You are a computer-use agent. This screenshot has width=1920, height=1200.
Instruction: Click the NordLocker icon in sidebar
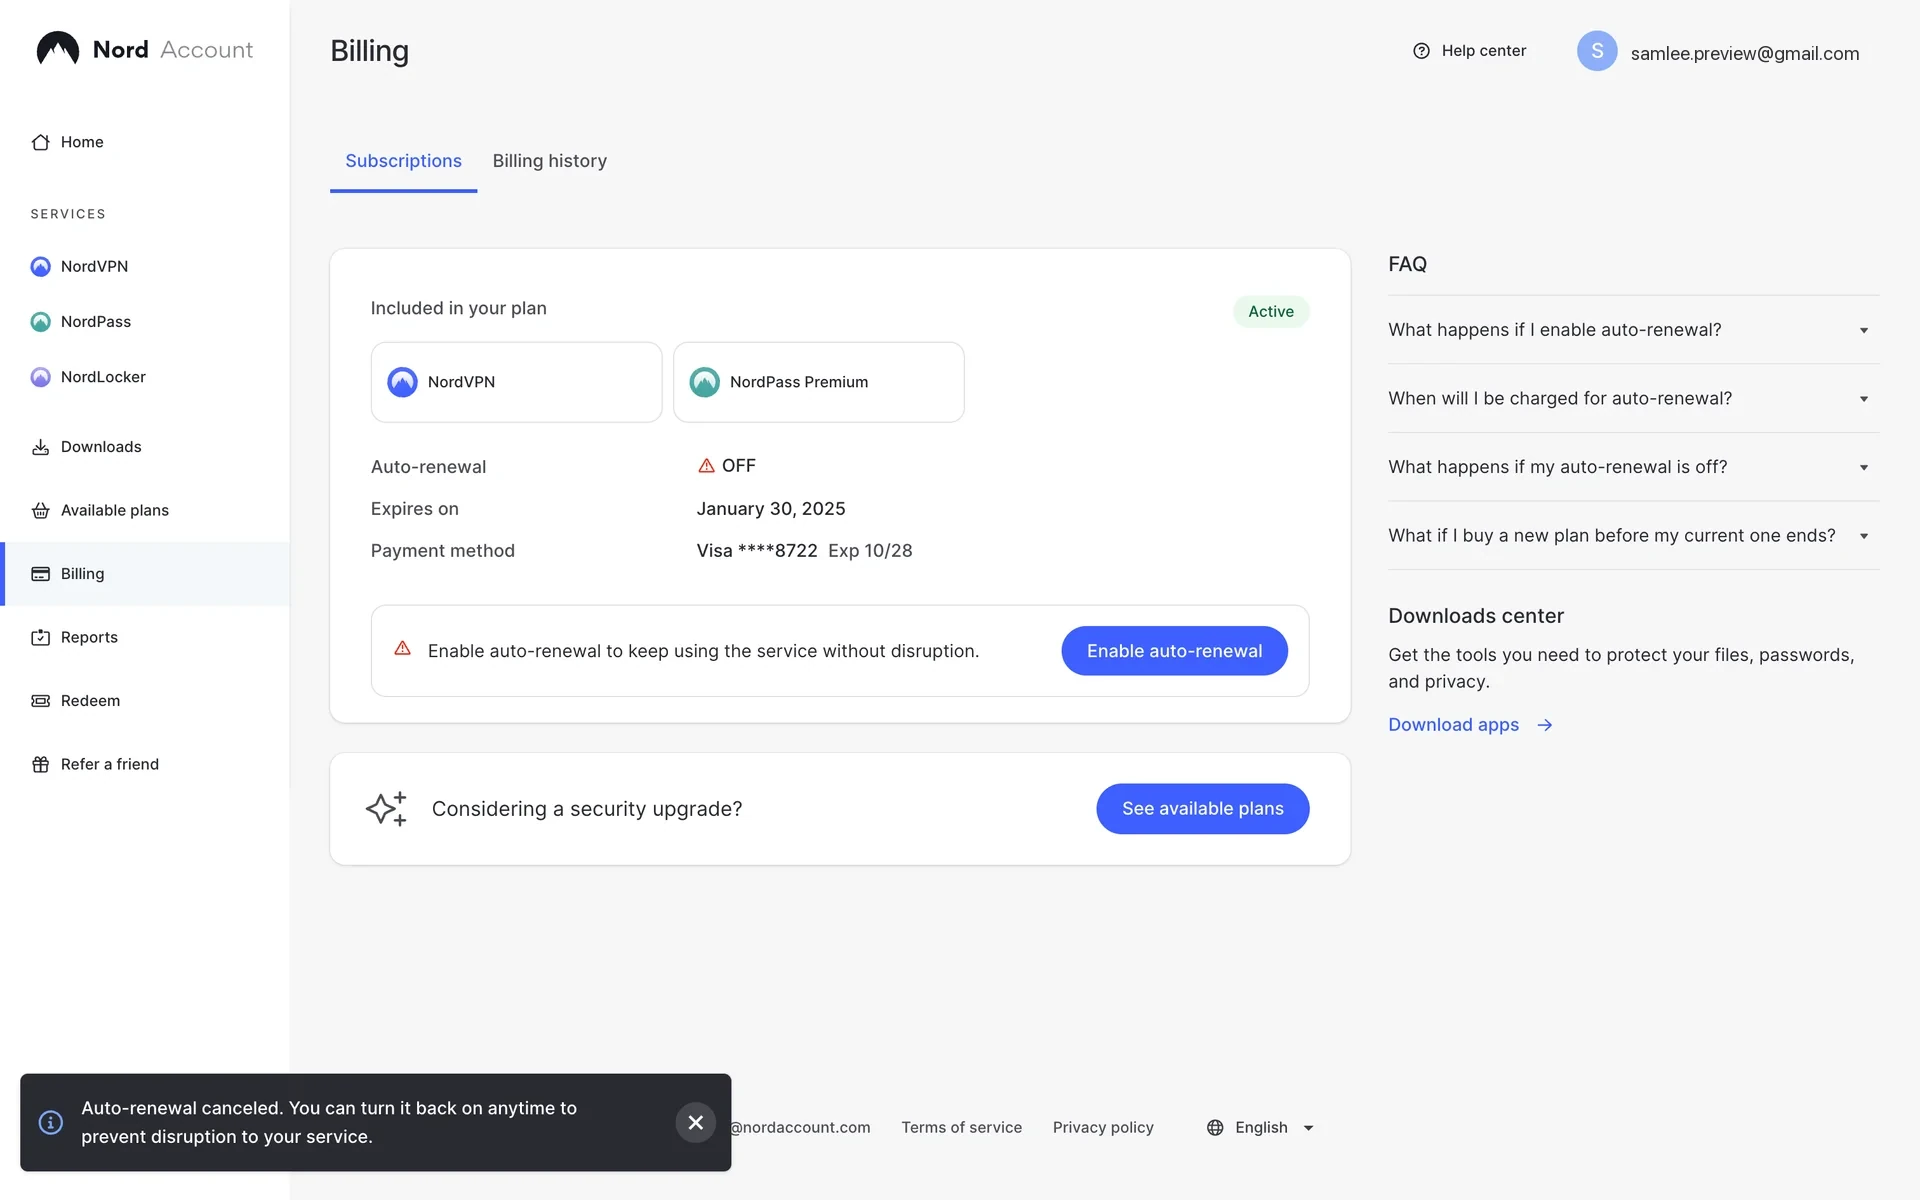coord(40,377)
